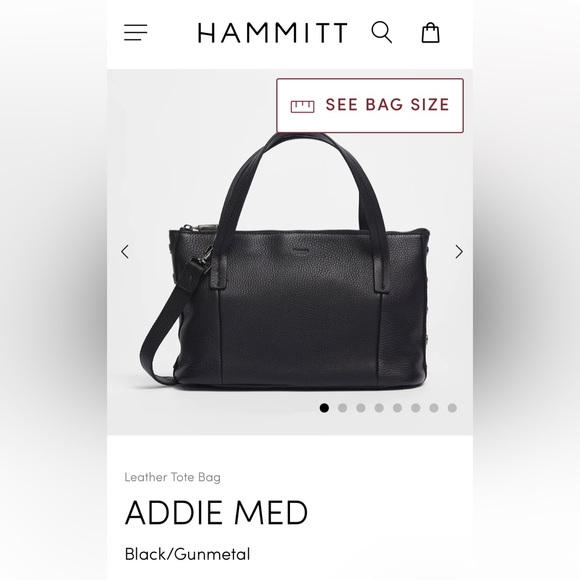Click the Leather Tote Bag category link
580x580 pixels.
click(x=172, y=477)
